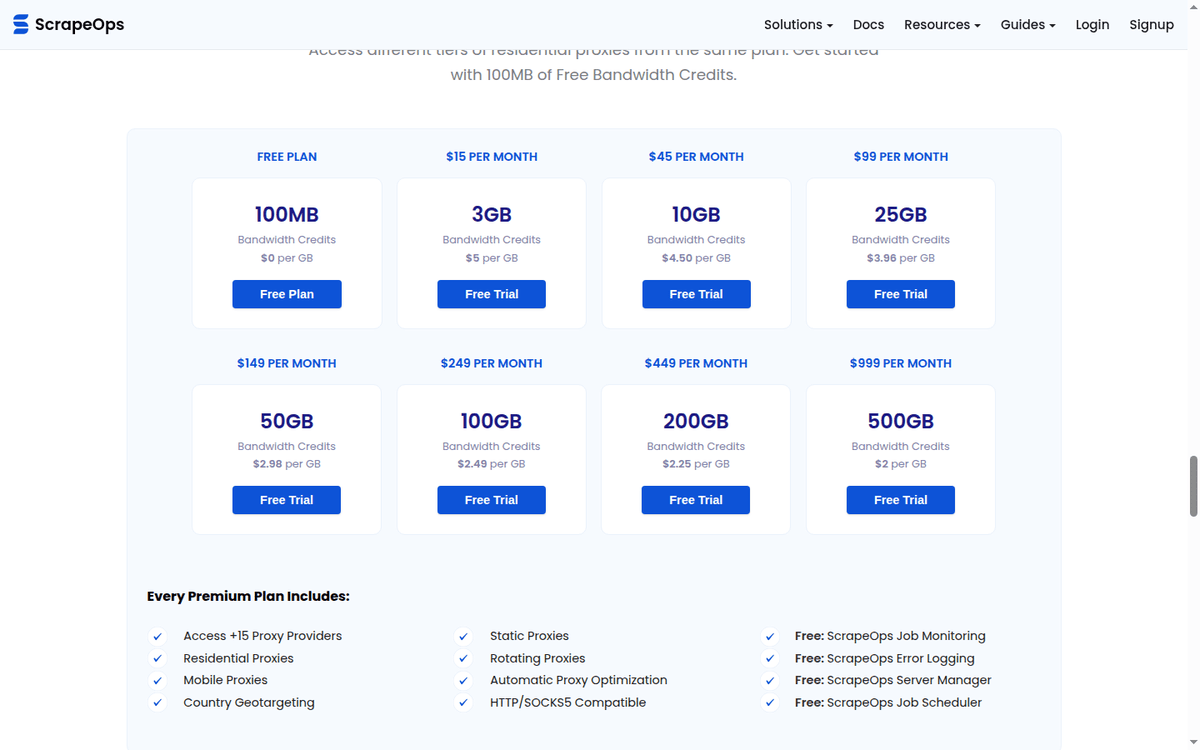Screen dimensions: 1200x750
Task: Click checkmark icon beside ScrapeOps Server Manager
Action: pos(769,680)
